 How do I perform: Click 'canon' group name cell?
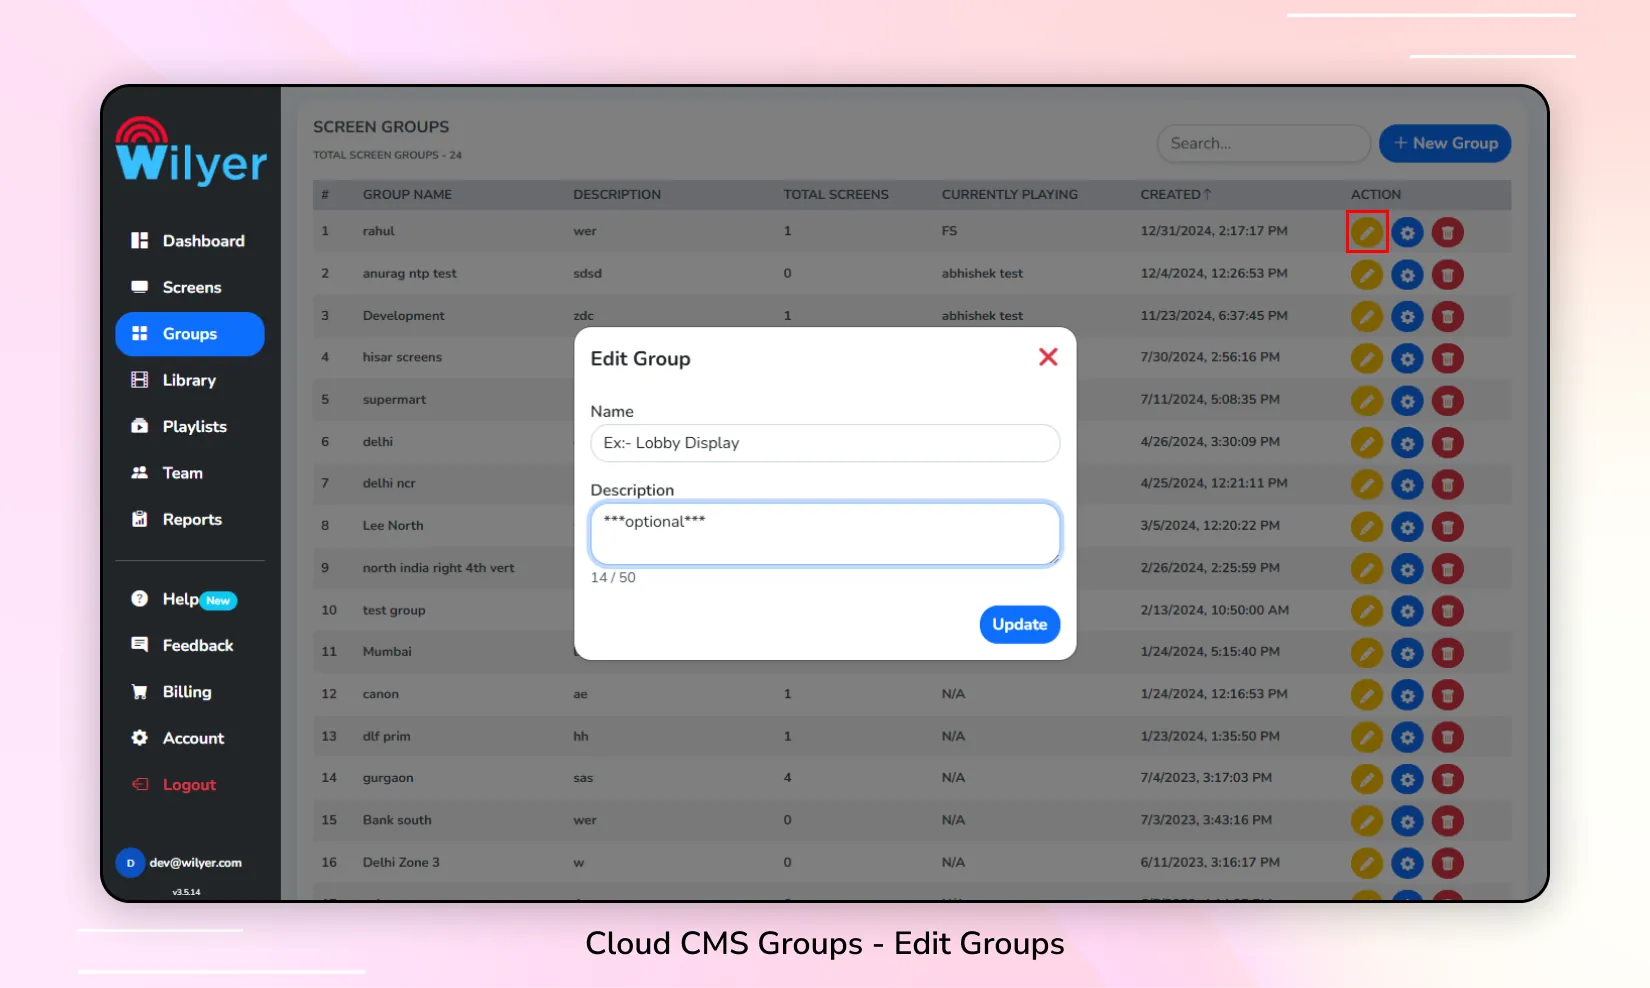click(x=380, y=694)
